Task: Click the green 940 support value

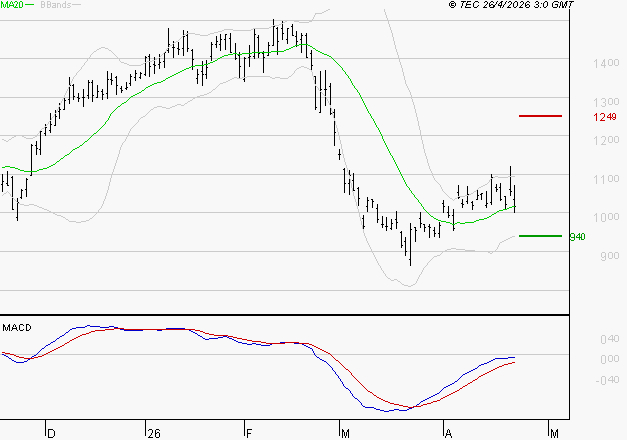Action: click(577, 237)
